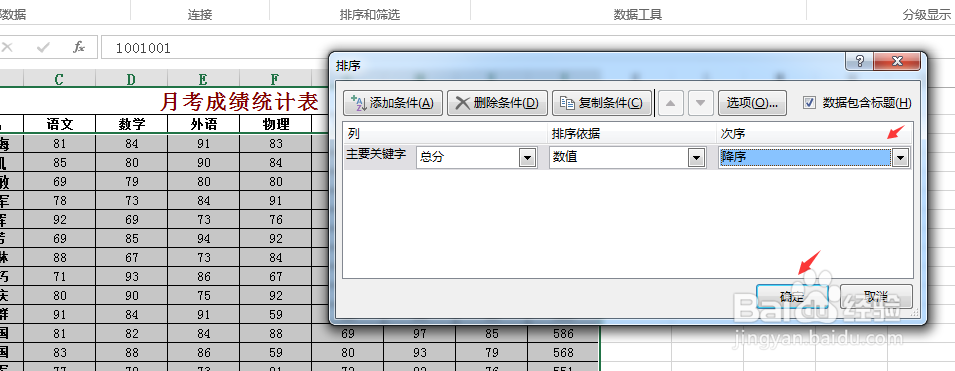Select column C header
955x371 pixels.
click(59, 79)
